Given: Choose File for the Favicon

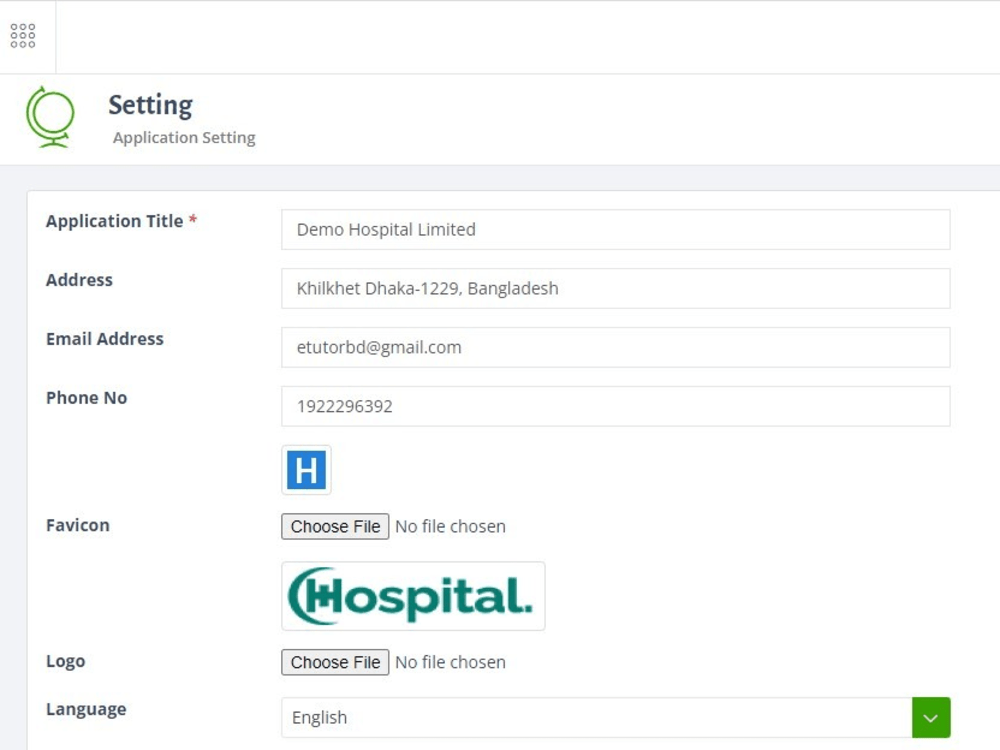Looking at the screenshot, I should coord(335,527).
